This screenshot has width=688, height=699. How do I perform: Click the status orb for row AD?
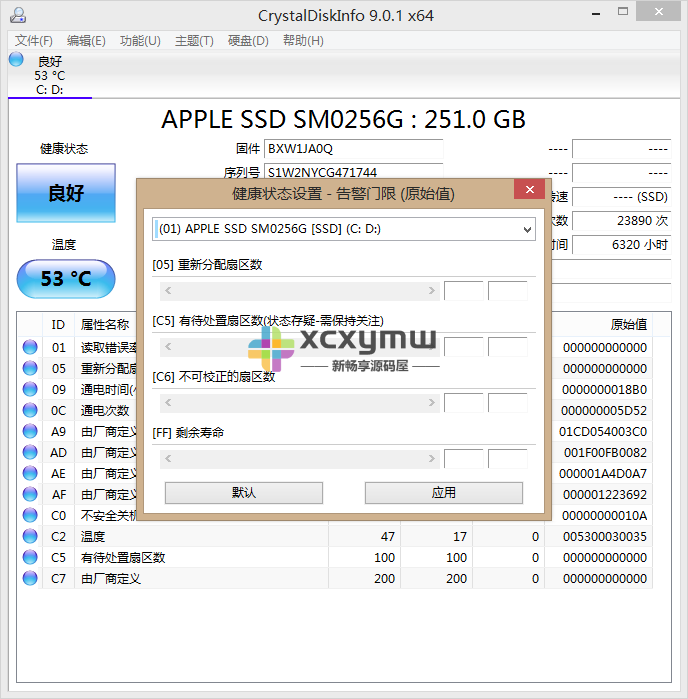tap(30, 452)
